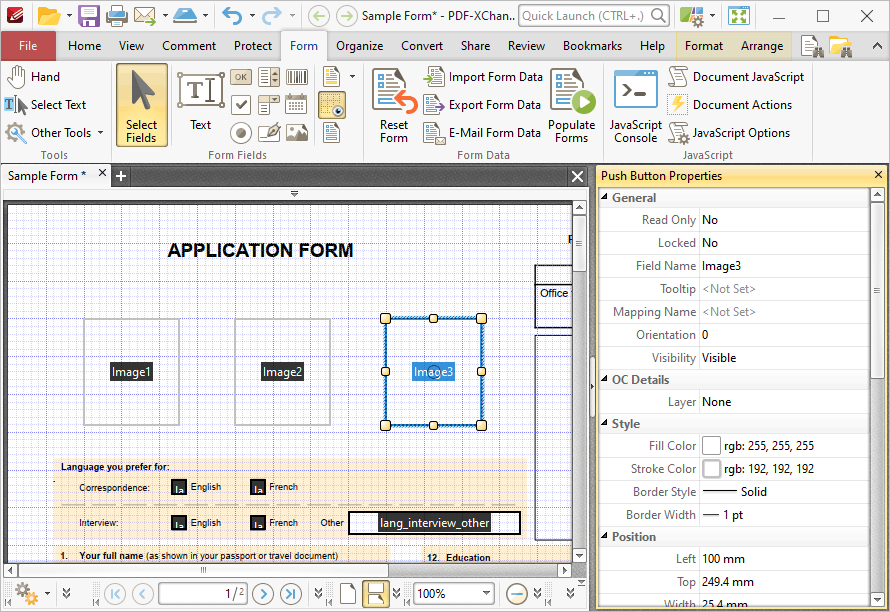Switch to the Comment ribbon tab
This screenshot has width=890, height=612.
pos(189,46)
